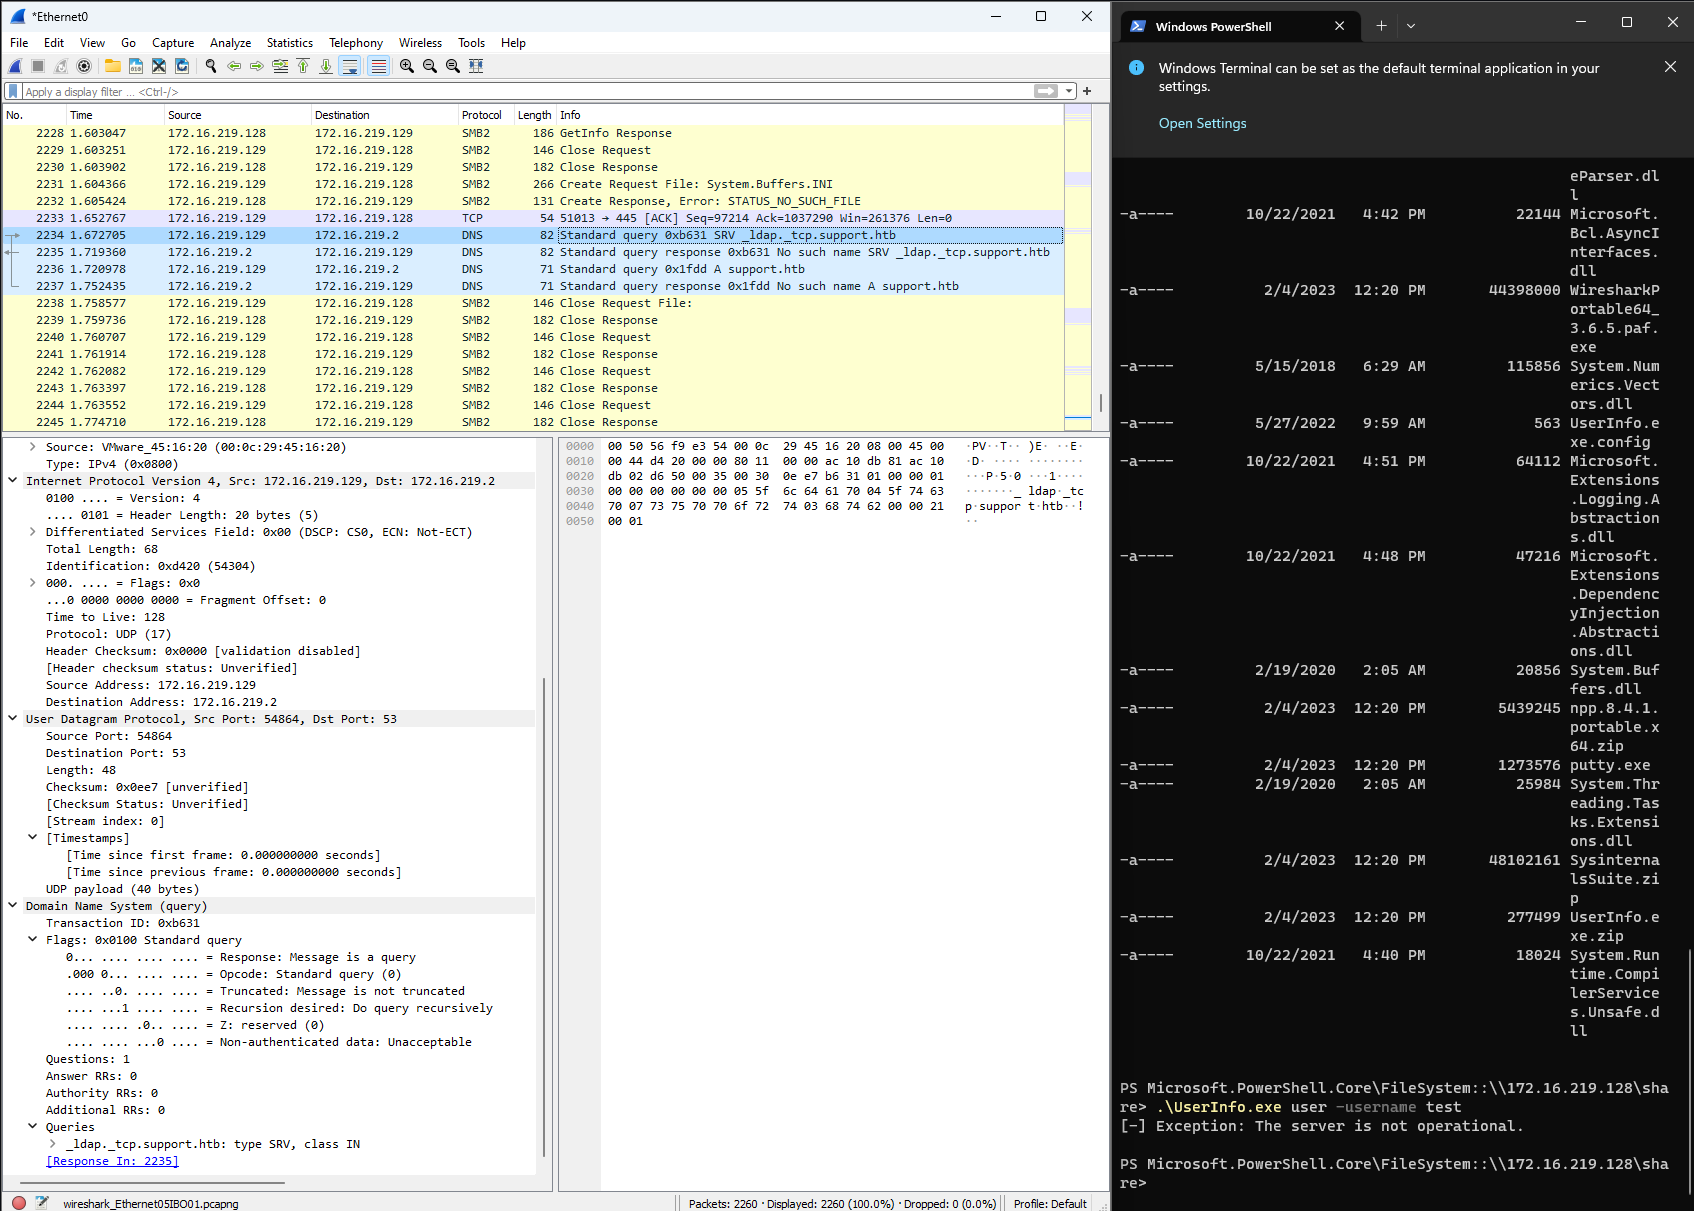Save the capture file
Image resolution: width=1694 pixels, height=1211 pixels.
136,66
